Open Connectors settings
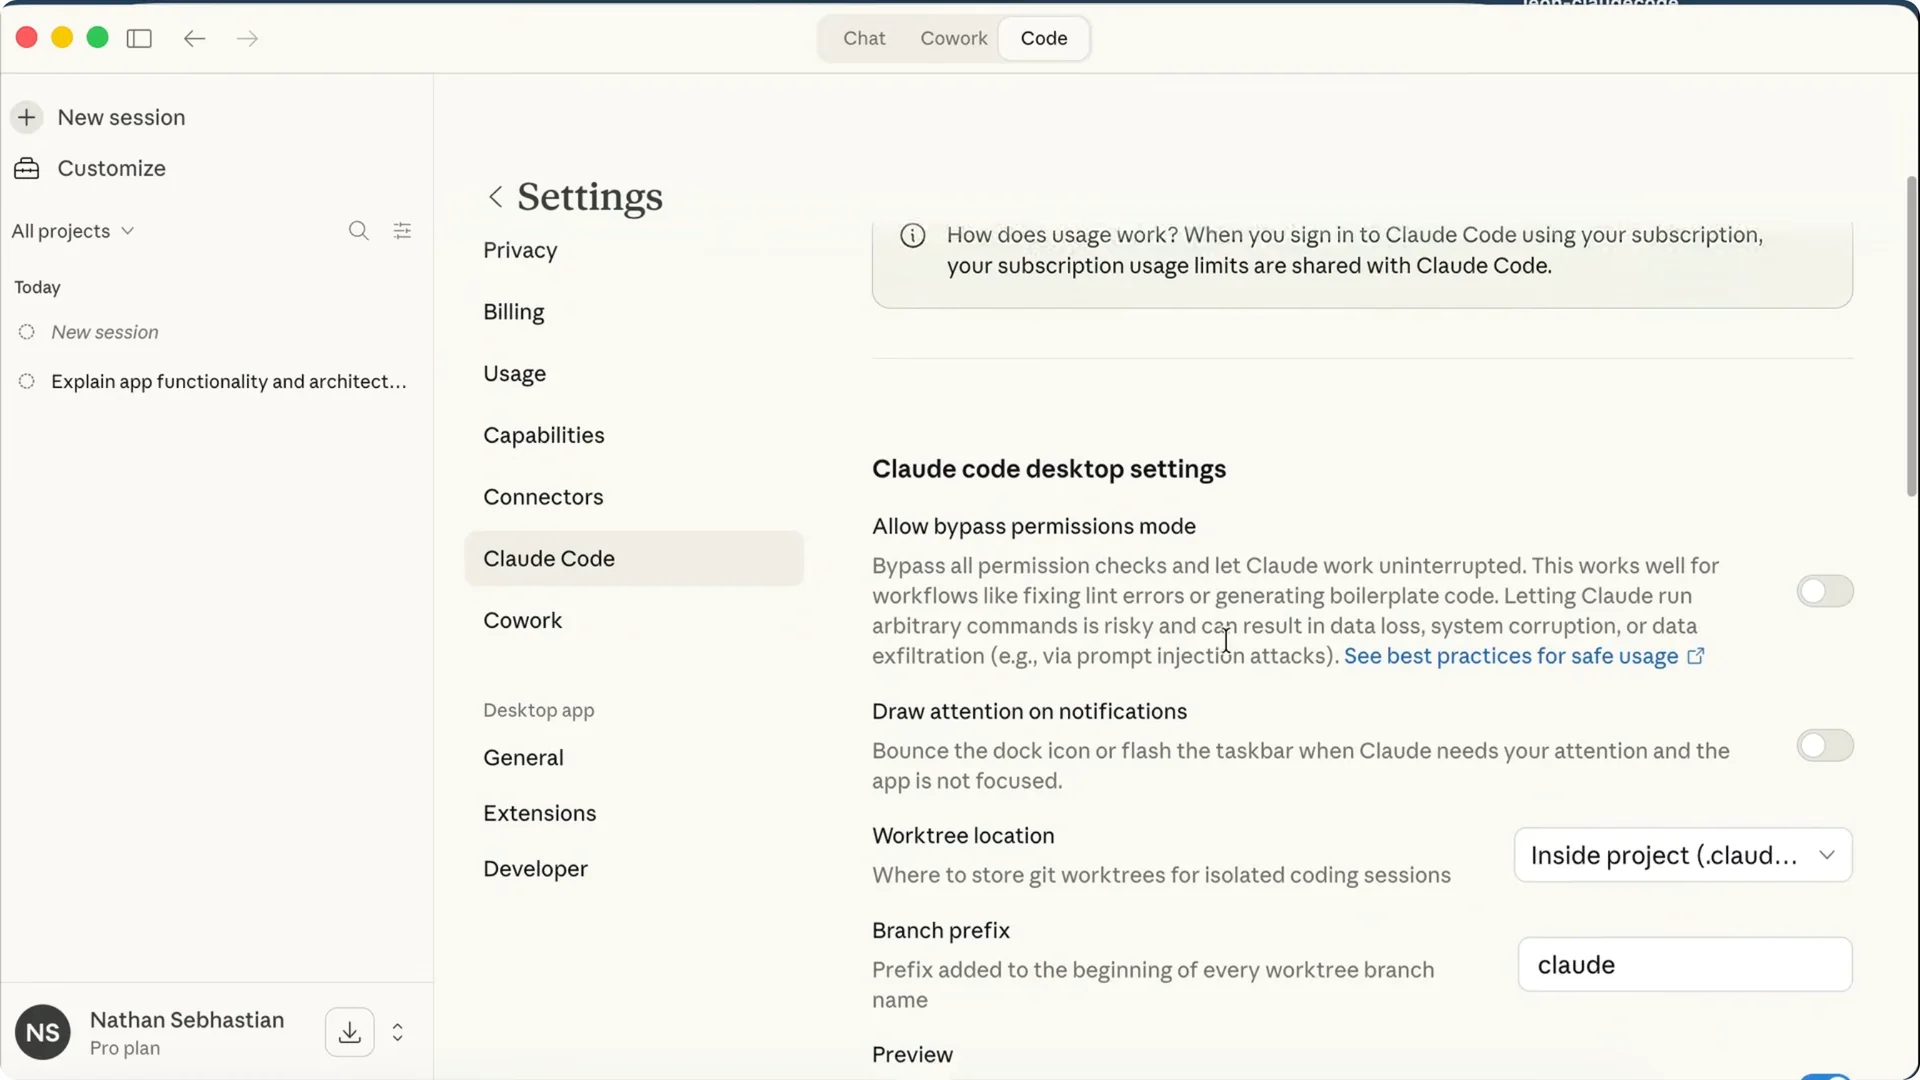This screenshot has height=1080, width=1920. click(x=543, y=497)
